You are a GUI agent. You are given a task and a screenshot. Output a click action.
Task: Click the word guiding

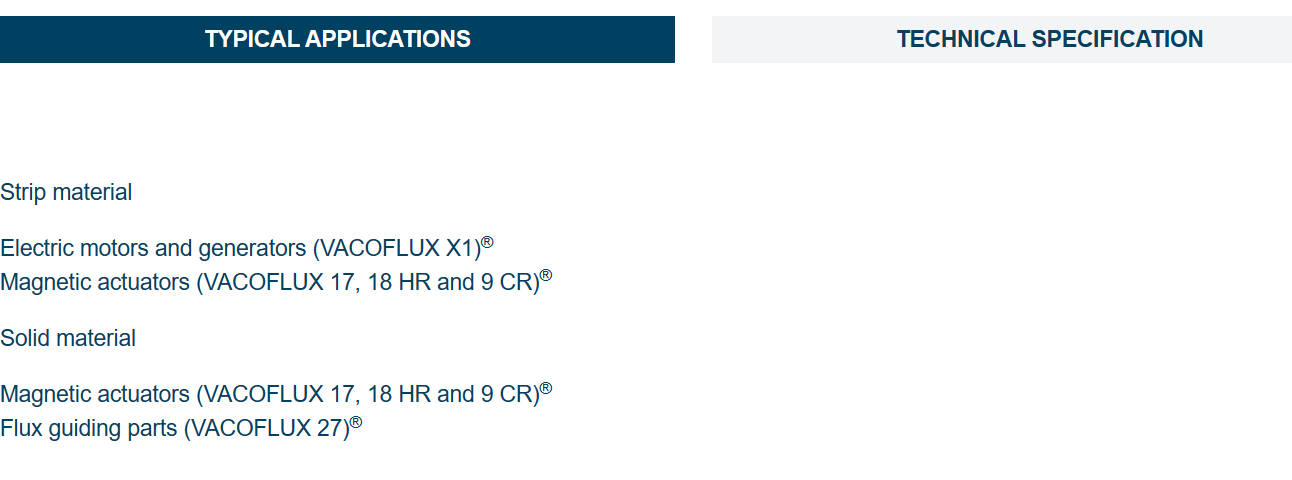[87, 430]
